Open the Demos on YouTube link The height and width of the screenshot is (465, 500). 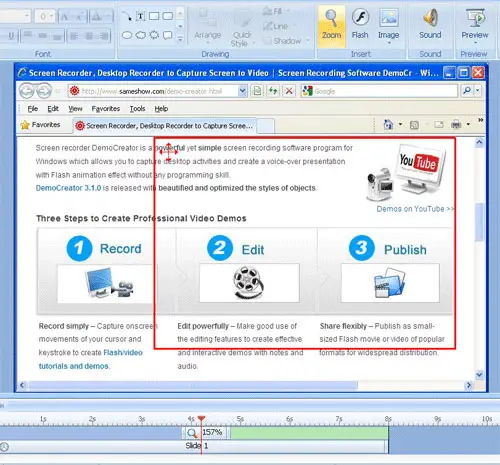415,209
